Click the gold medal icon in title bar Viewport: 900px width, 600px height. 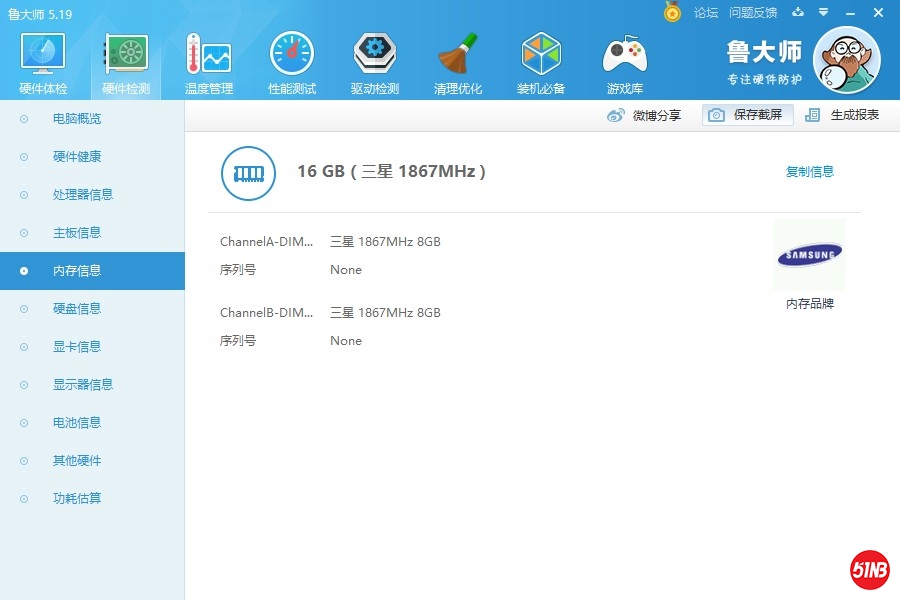pos(672,12)
